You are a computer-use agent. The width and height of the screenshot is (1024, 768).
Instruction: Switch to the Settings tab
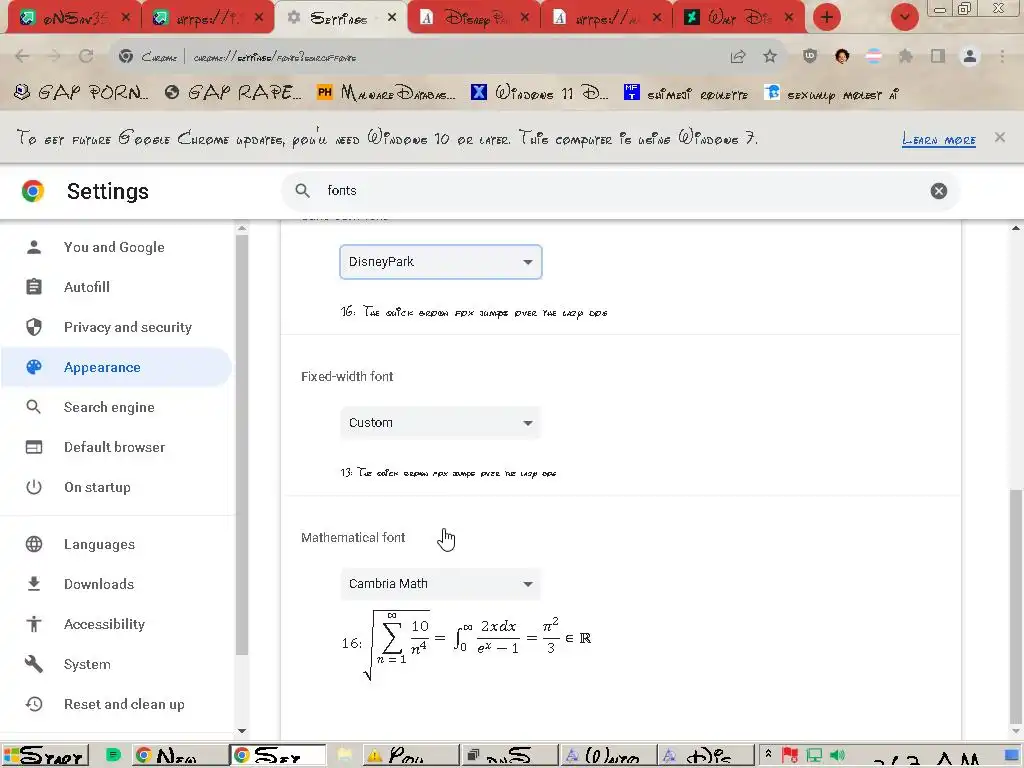[340, 18]
